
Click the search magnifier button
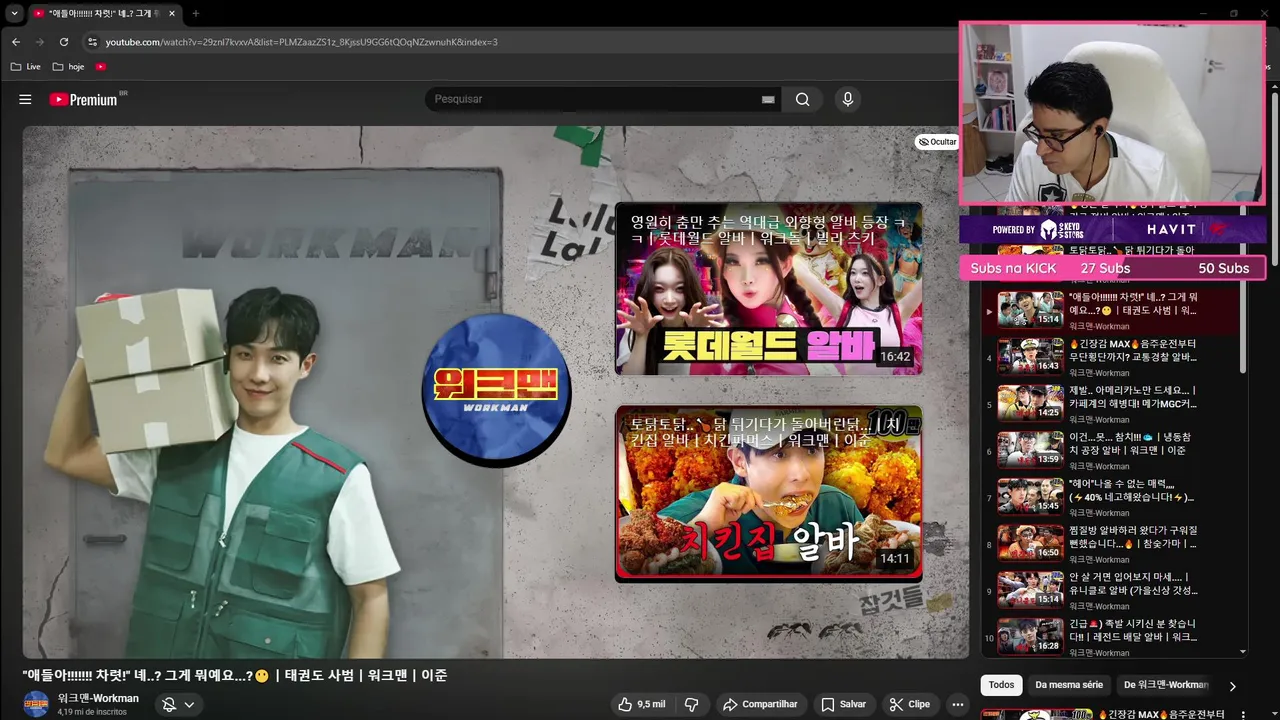coord(802,99)
